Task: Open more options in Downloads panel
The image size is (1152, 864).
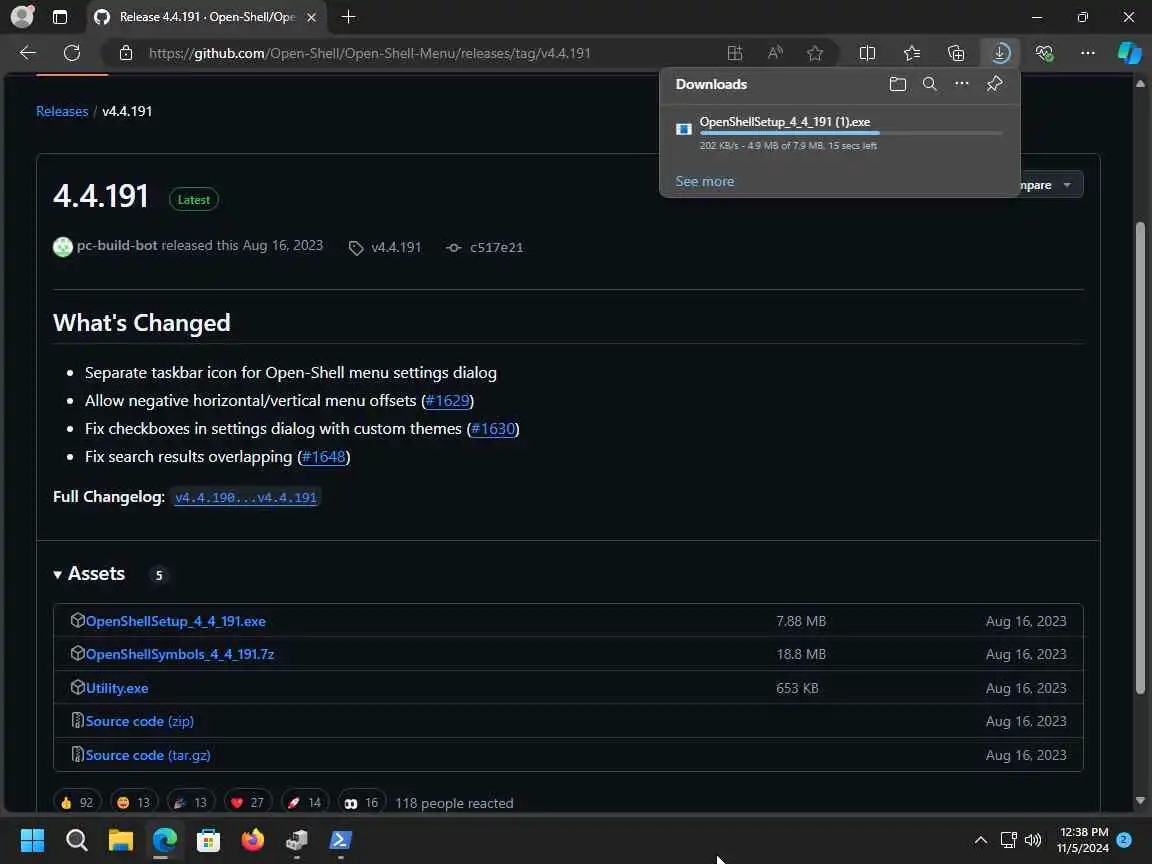Action: coord(962,84)
